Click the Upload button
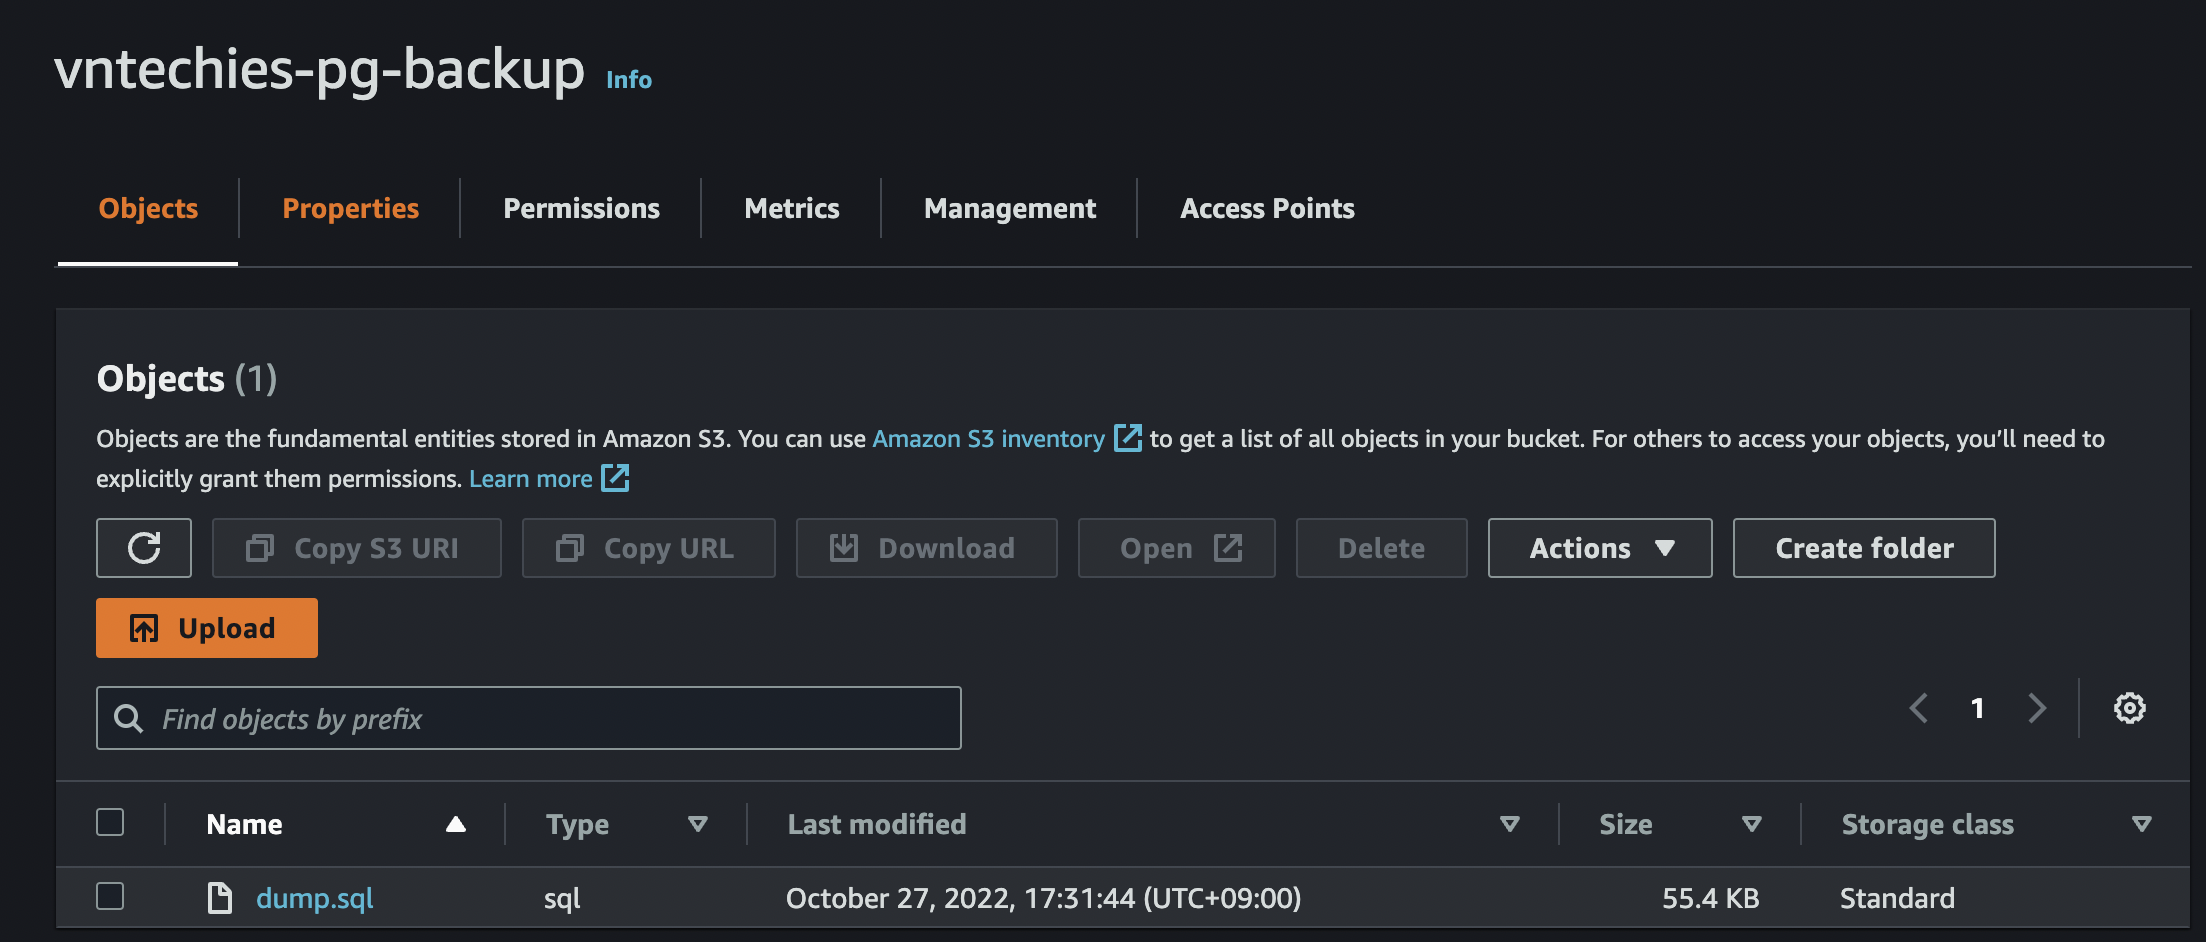 (x=207, y=628)
